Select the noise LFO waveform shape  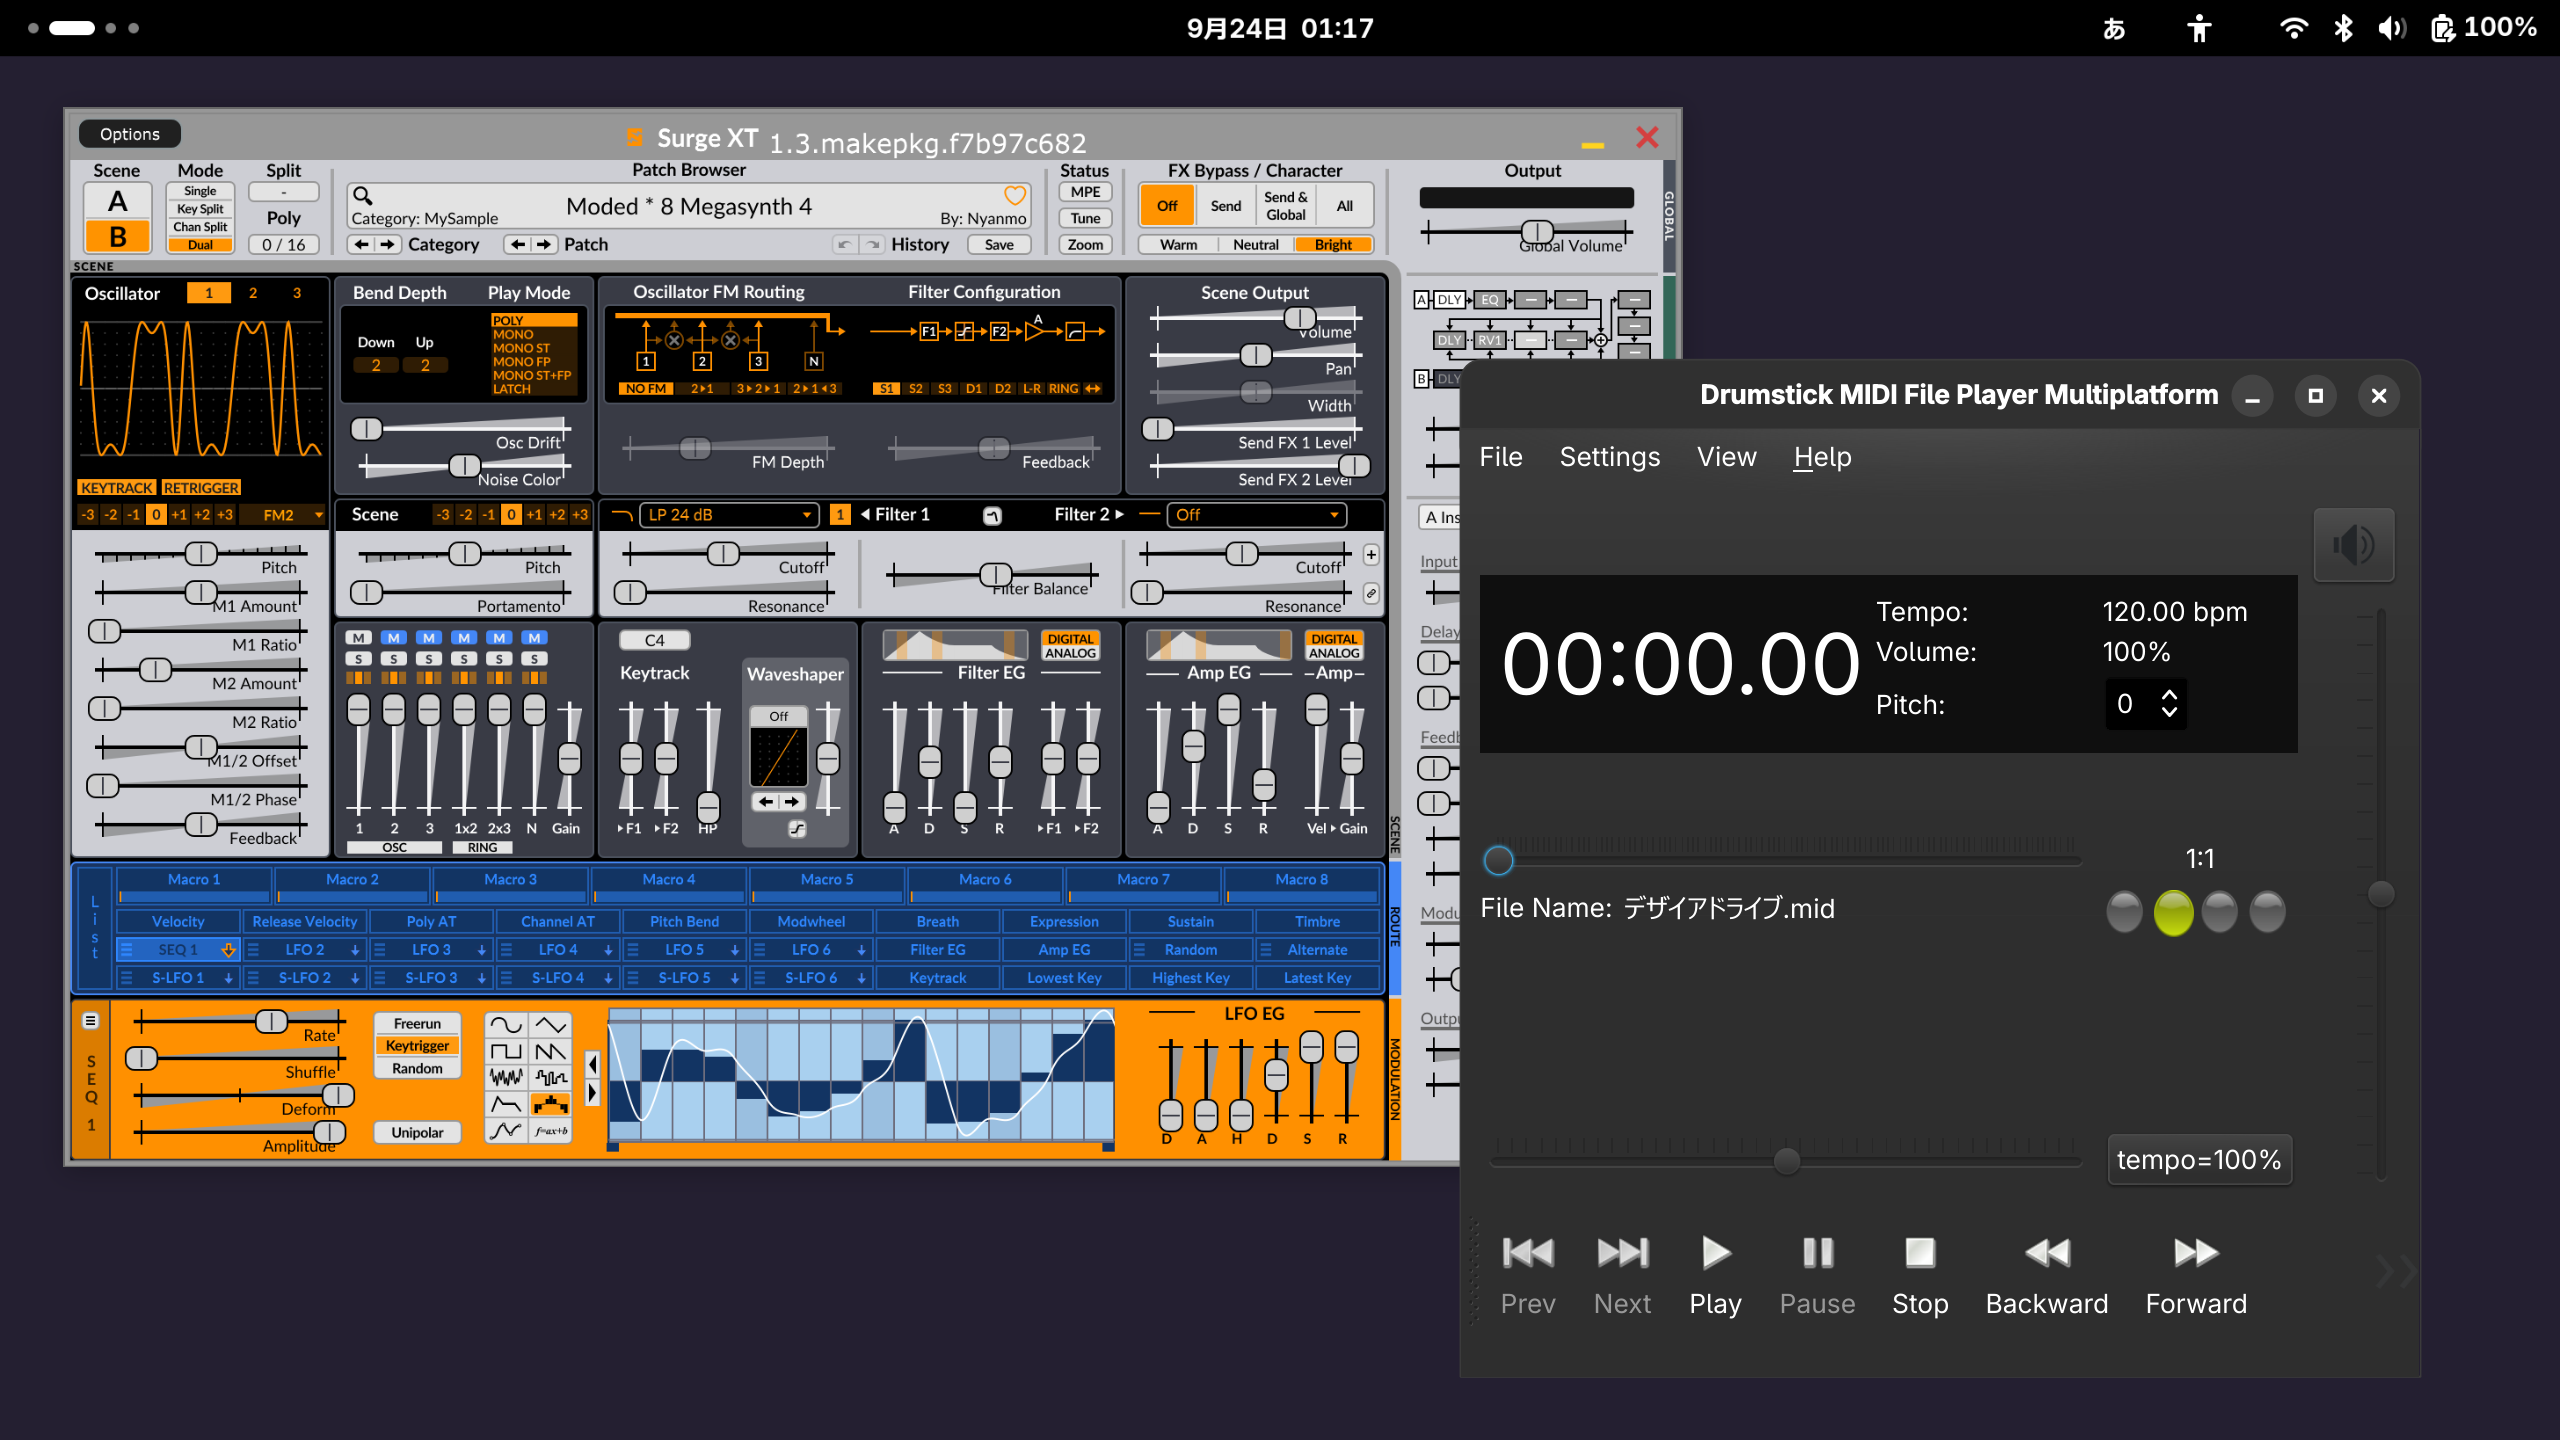506,1078
